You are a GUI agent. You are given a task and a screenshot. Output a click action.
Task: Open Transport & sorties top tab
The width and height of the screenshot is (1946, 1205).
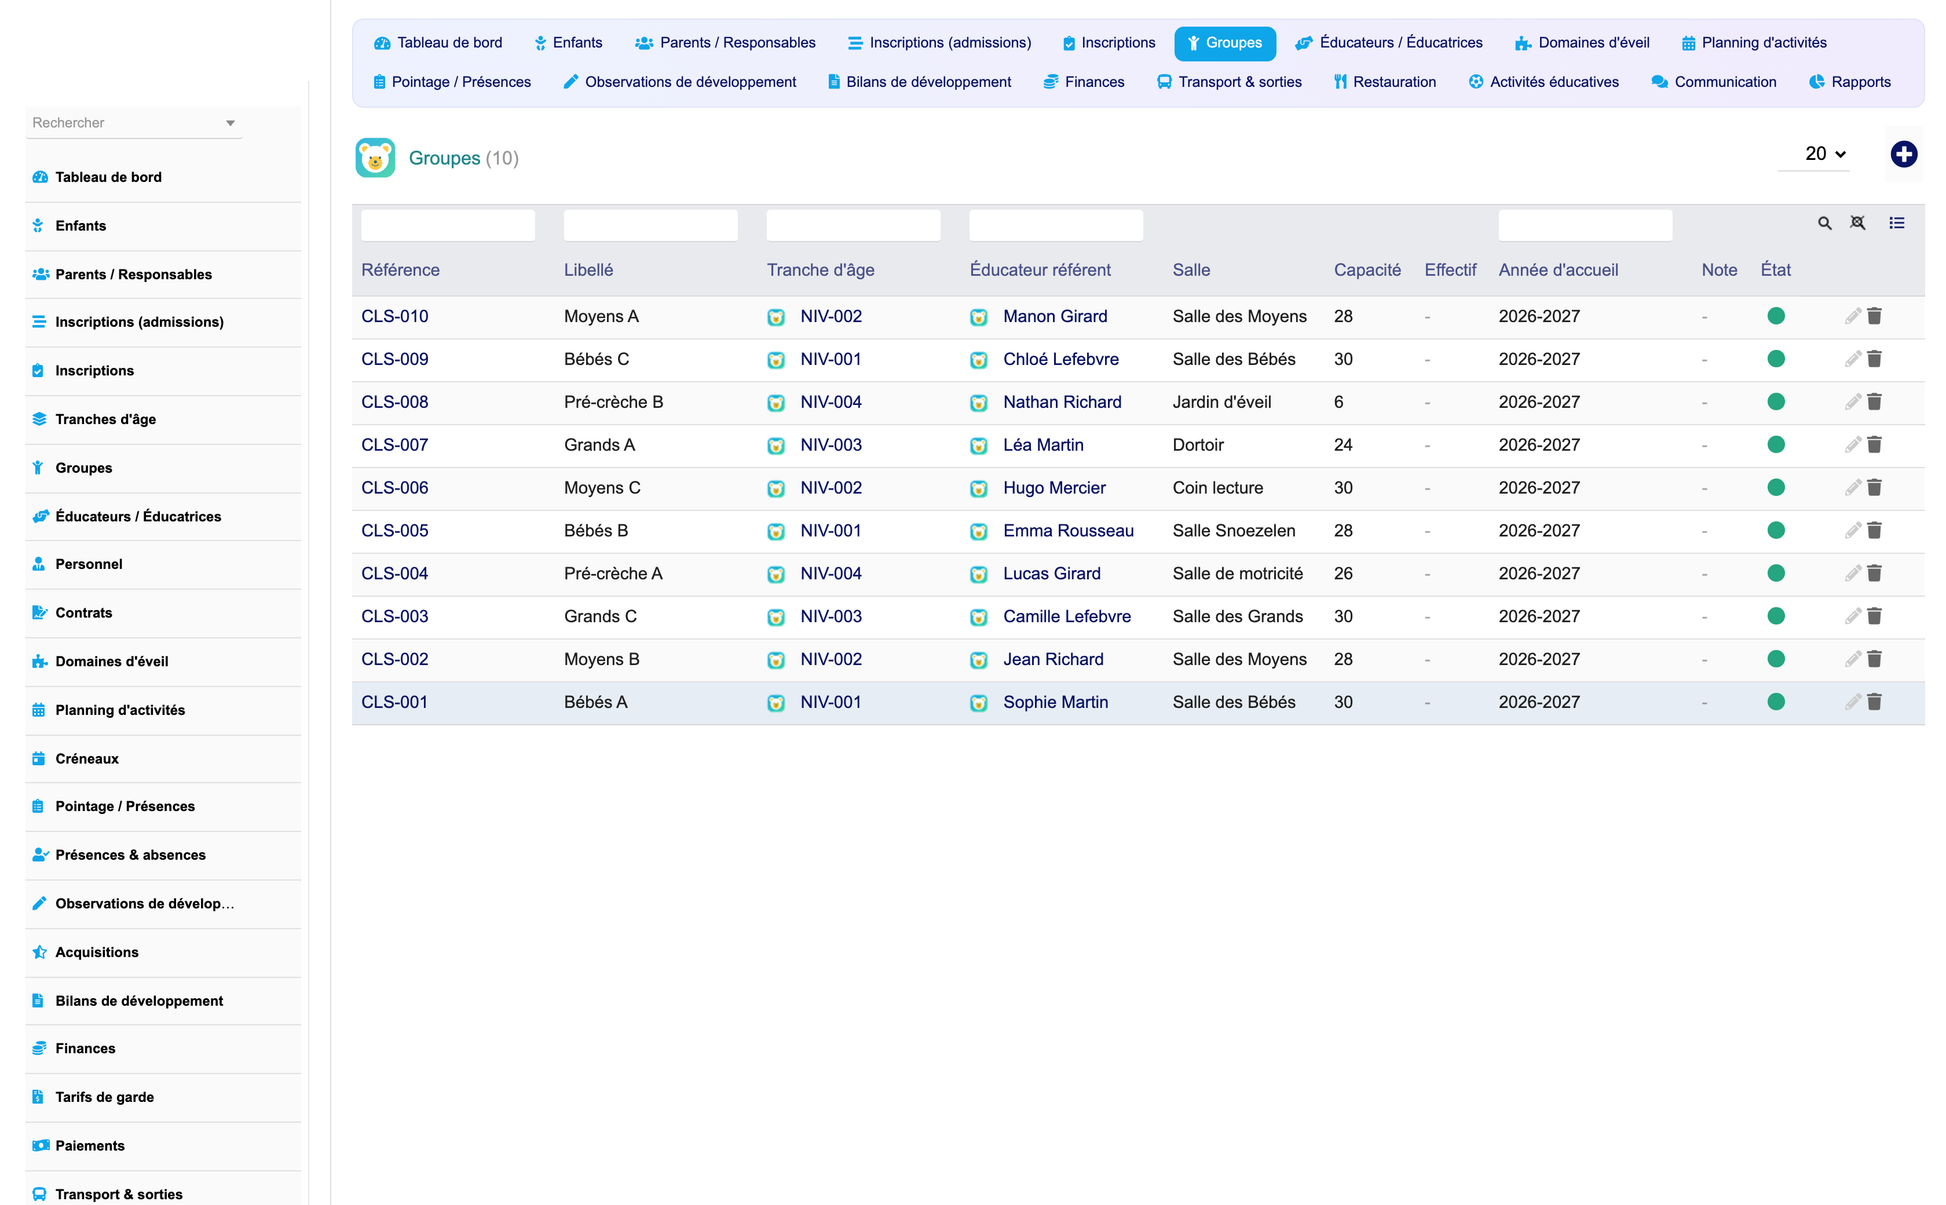tap(1229, 82)
